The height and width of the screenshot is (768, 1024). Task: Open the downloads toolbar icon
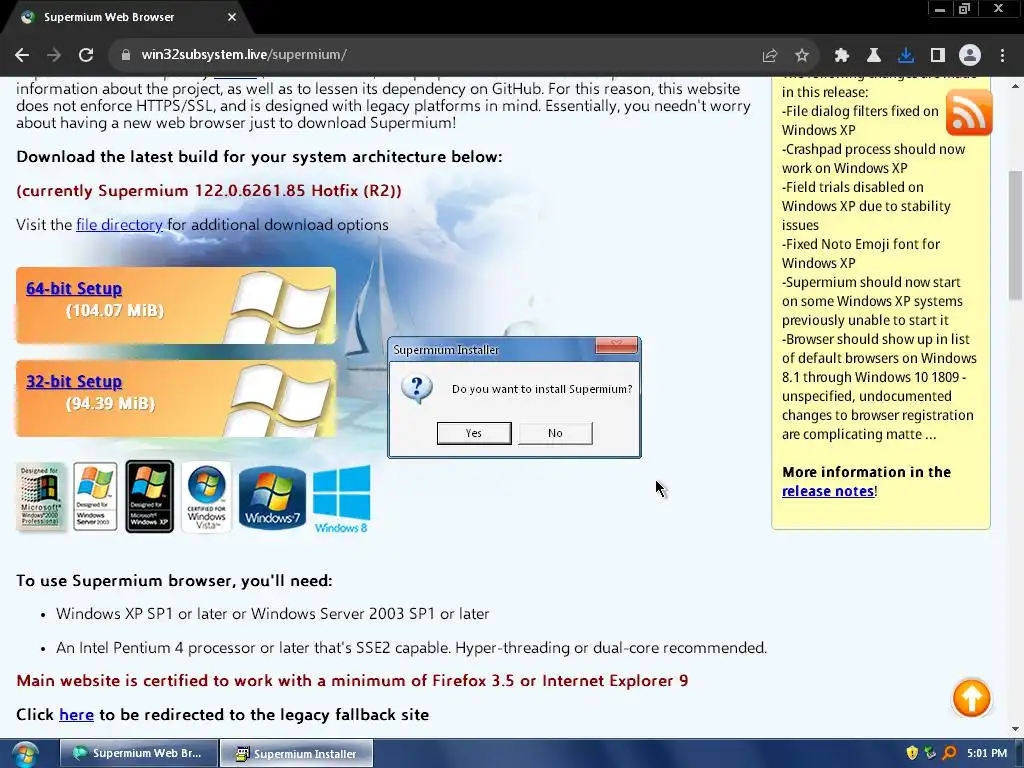905,56
